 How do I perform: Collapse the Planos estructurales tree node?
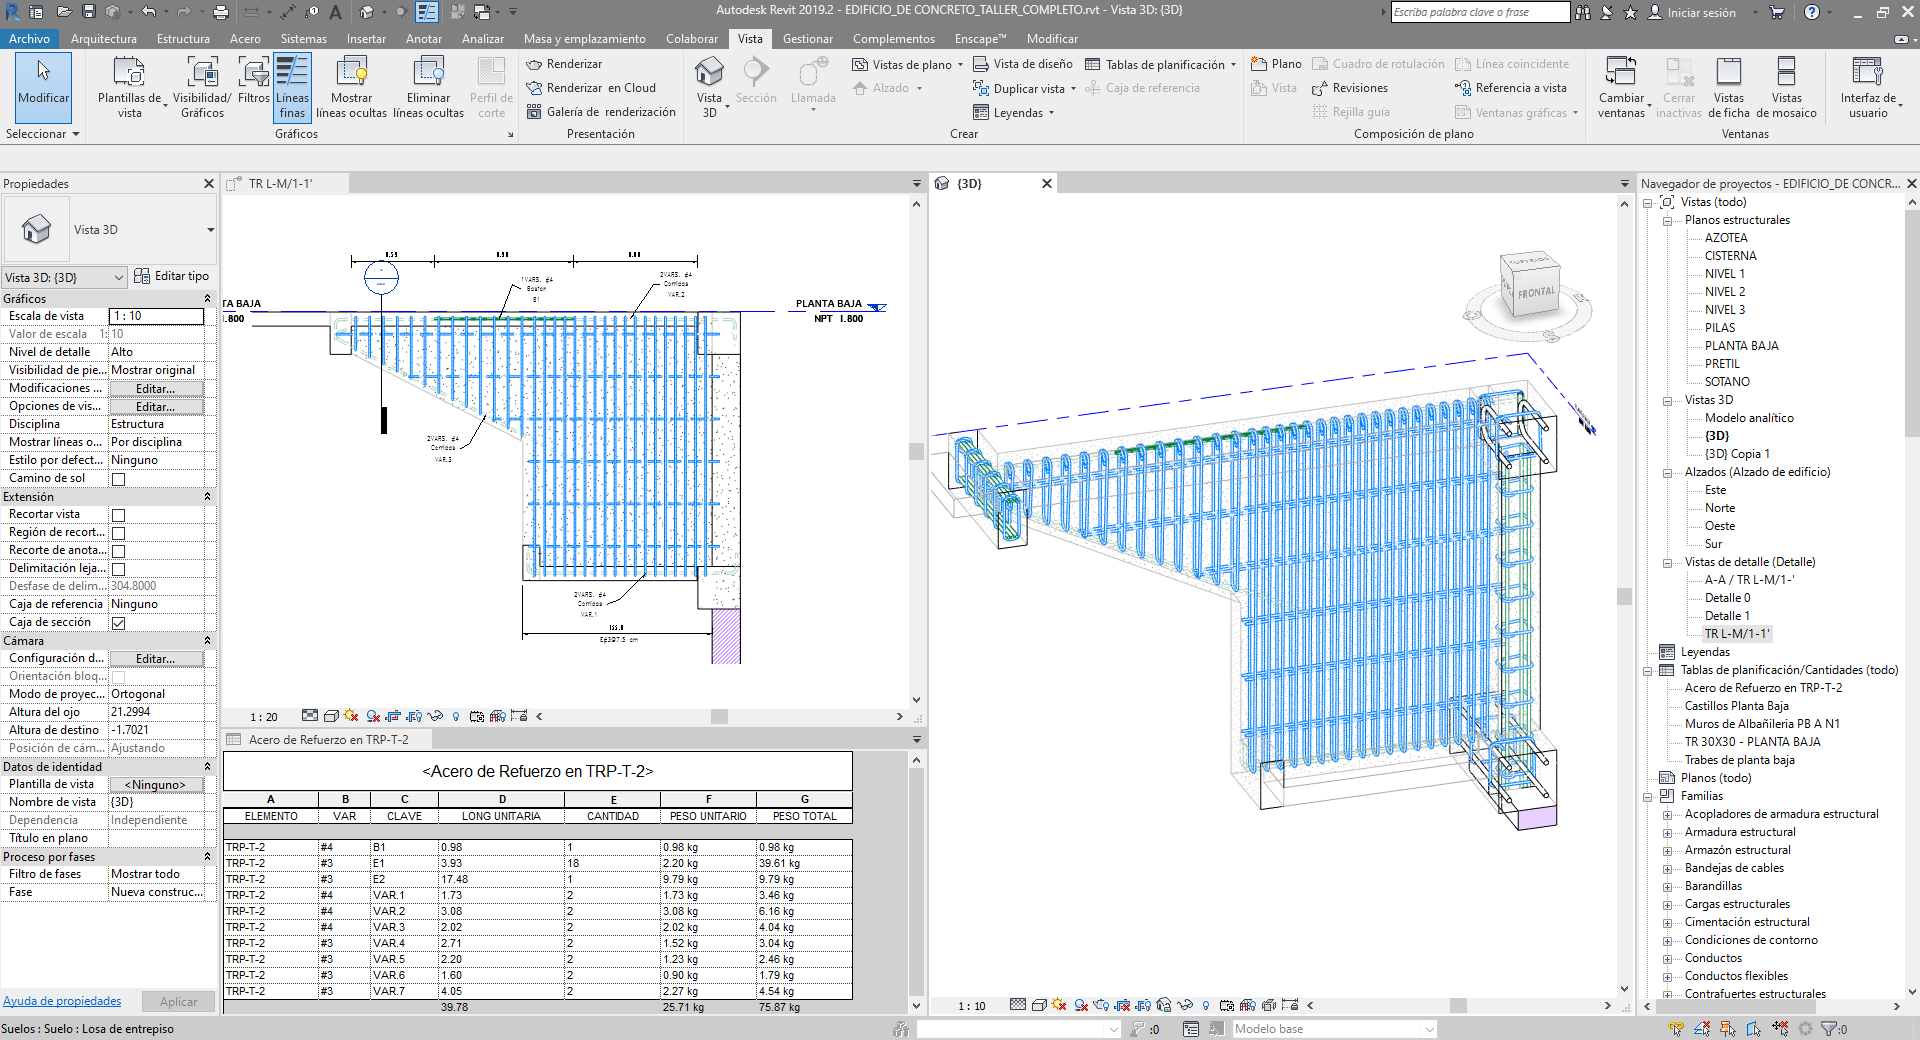point(1667,221)
